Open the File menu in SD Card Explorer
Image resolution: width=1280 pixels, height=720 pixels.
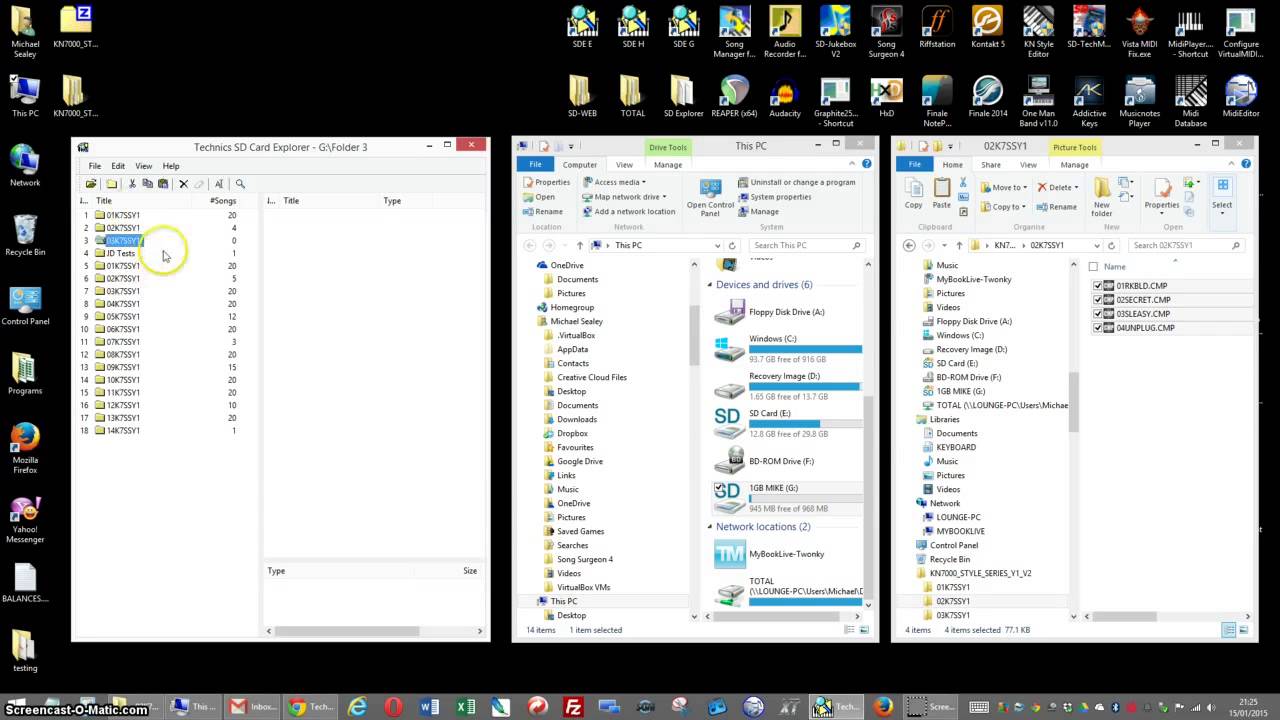[x=95, y=166]
